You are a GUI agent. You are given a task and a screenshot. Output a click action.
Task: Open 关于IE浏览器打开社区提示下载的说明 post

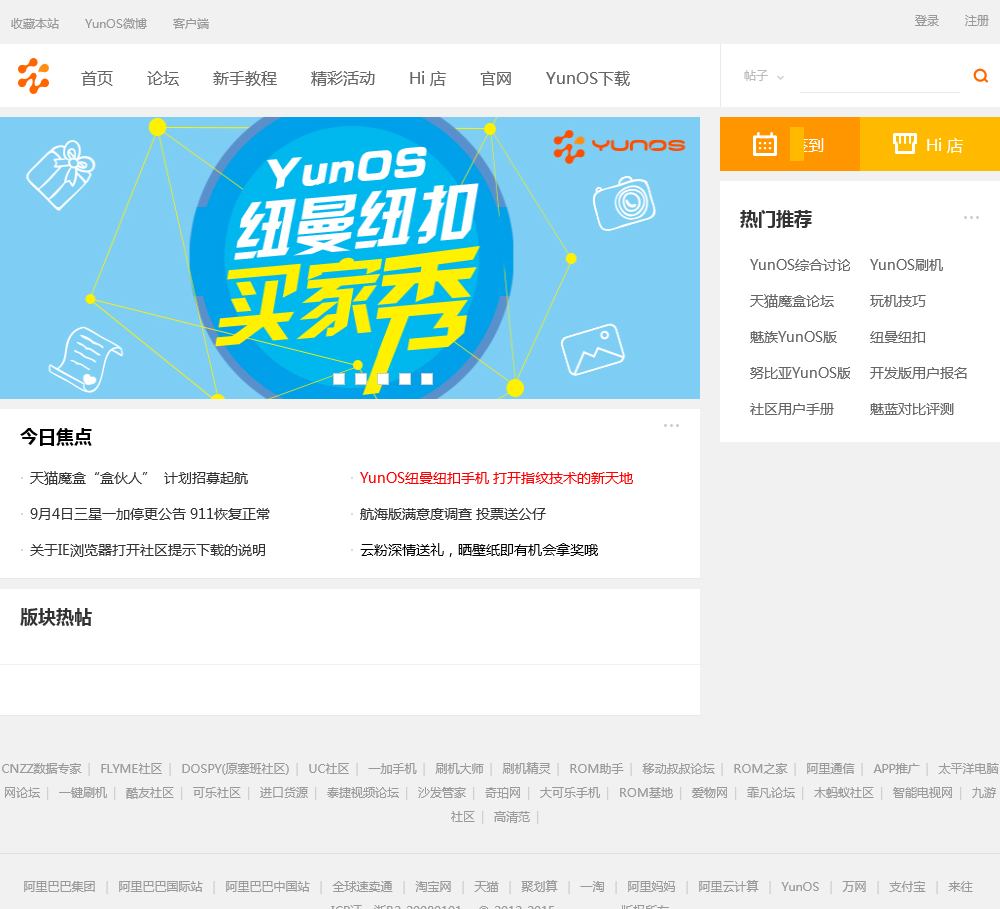point(147,550)
